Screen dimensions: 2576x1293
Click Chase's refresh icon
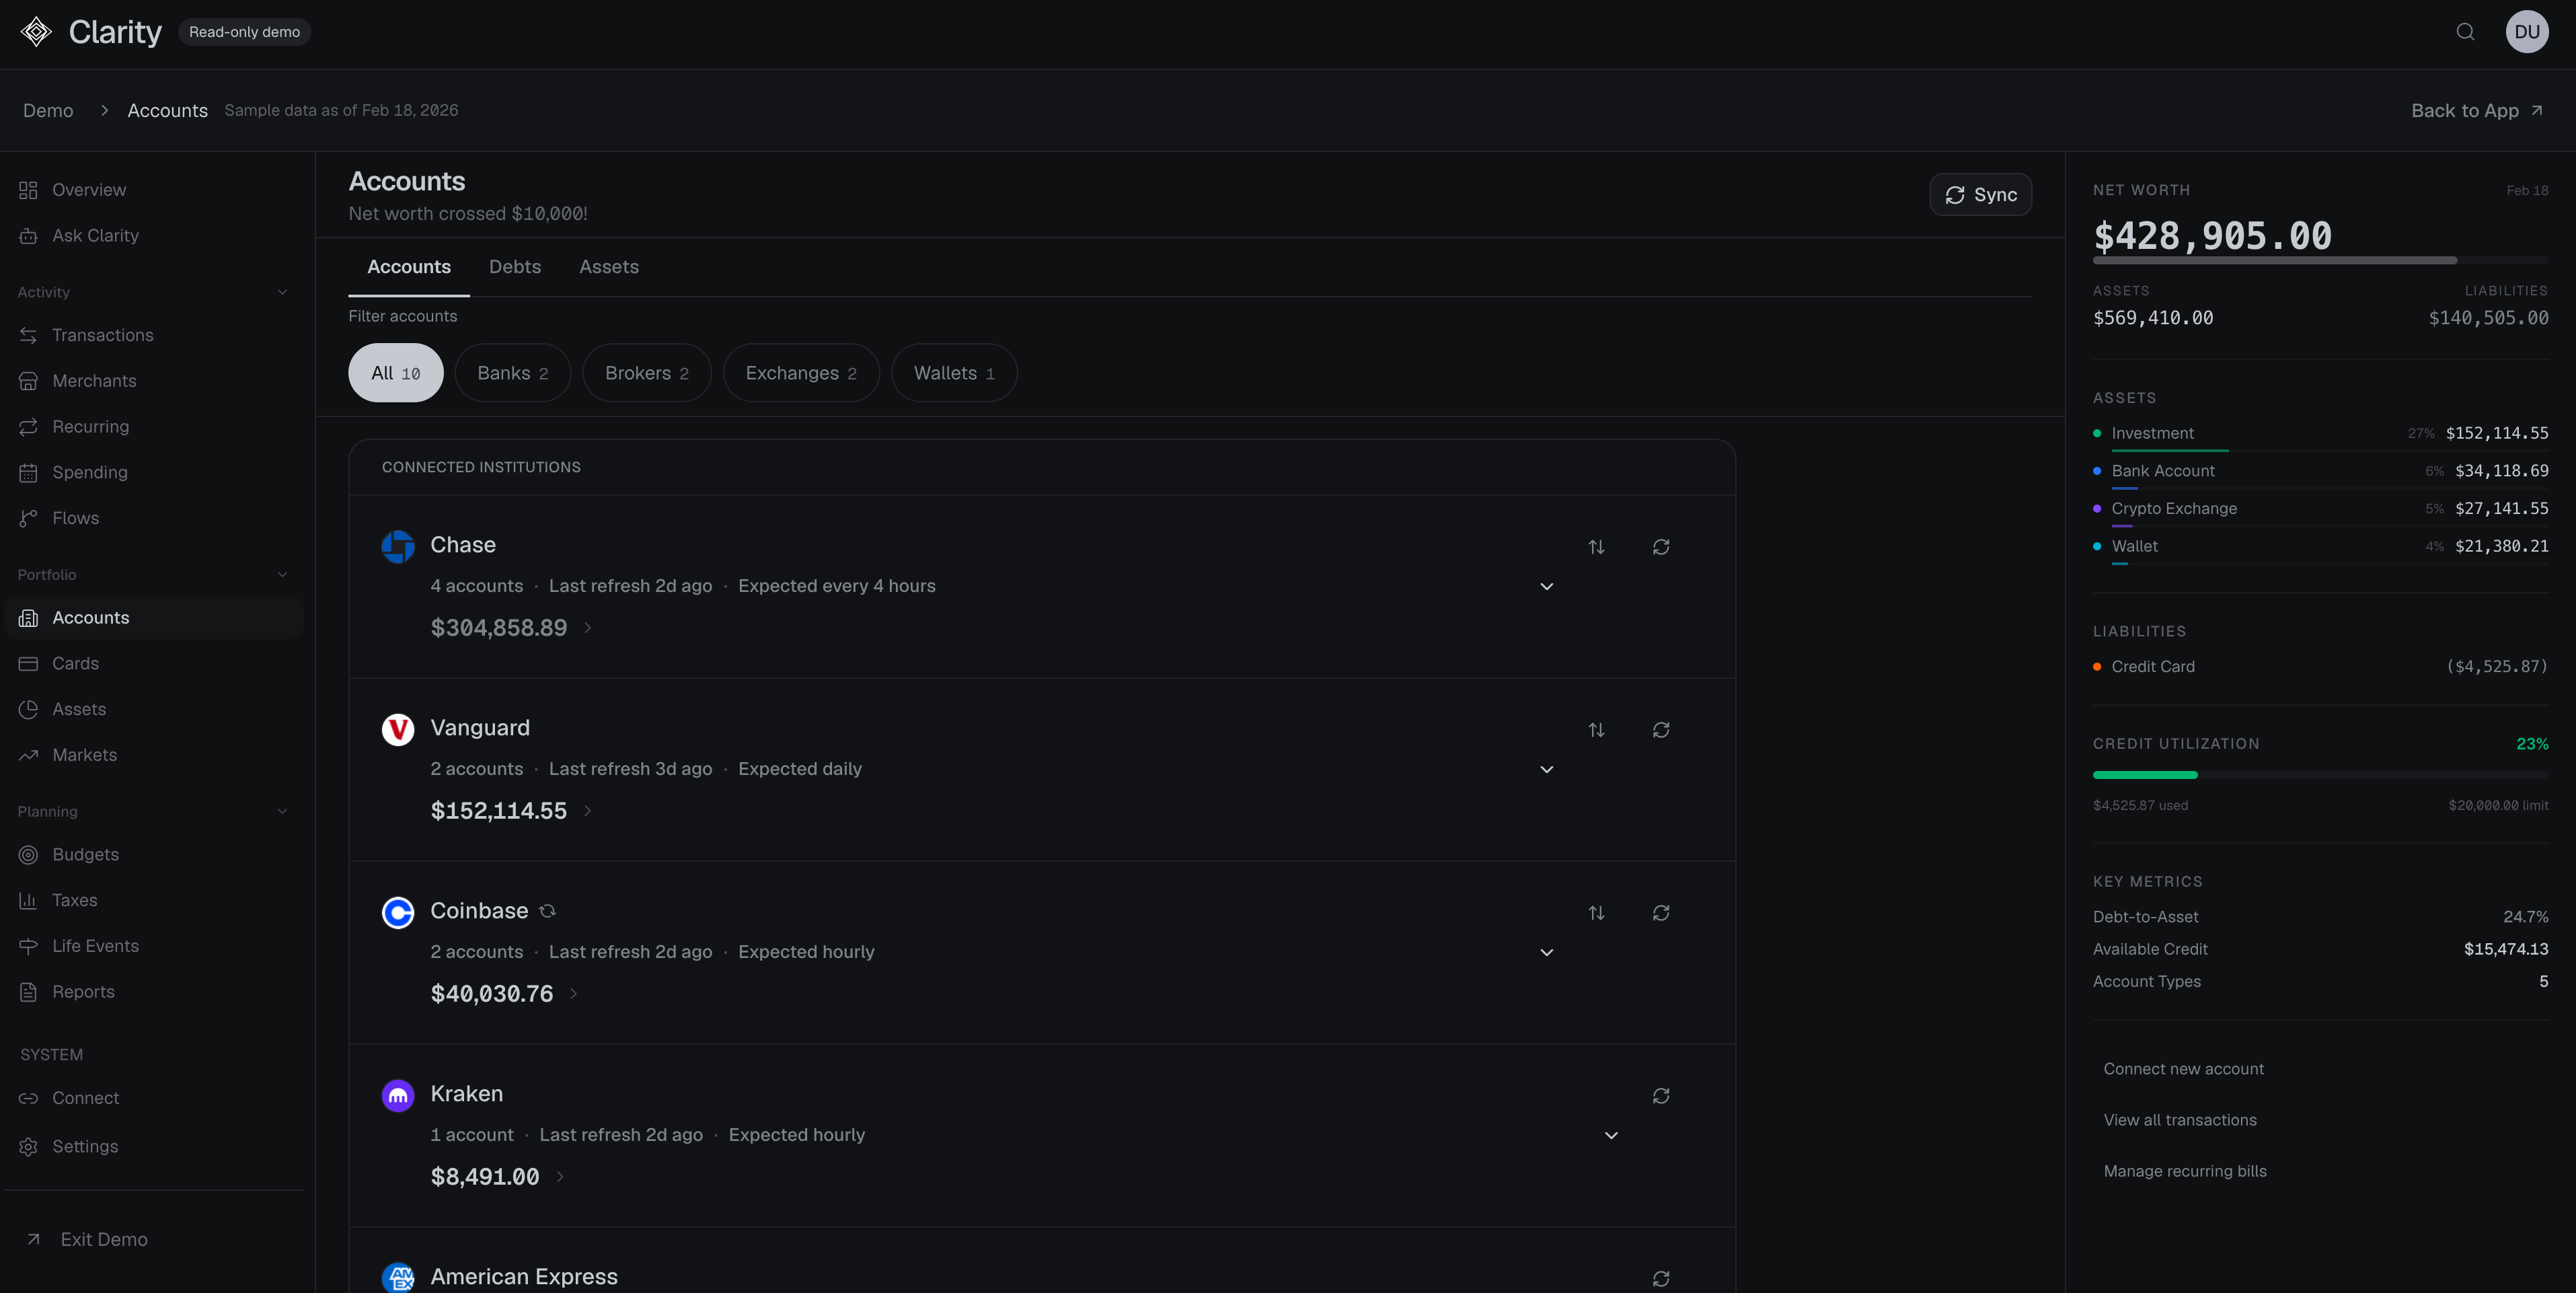click(x=1660, y=547)
